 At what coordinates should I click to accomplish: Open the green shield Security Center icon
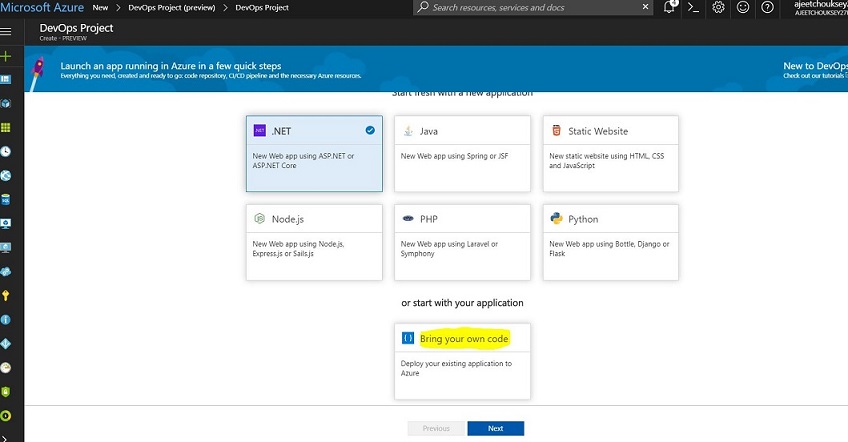point(5,392)
